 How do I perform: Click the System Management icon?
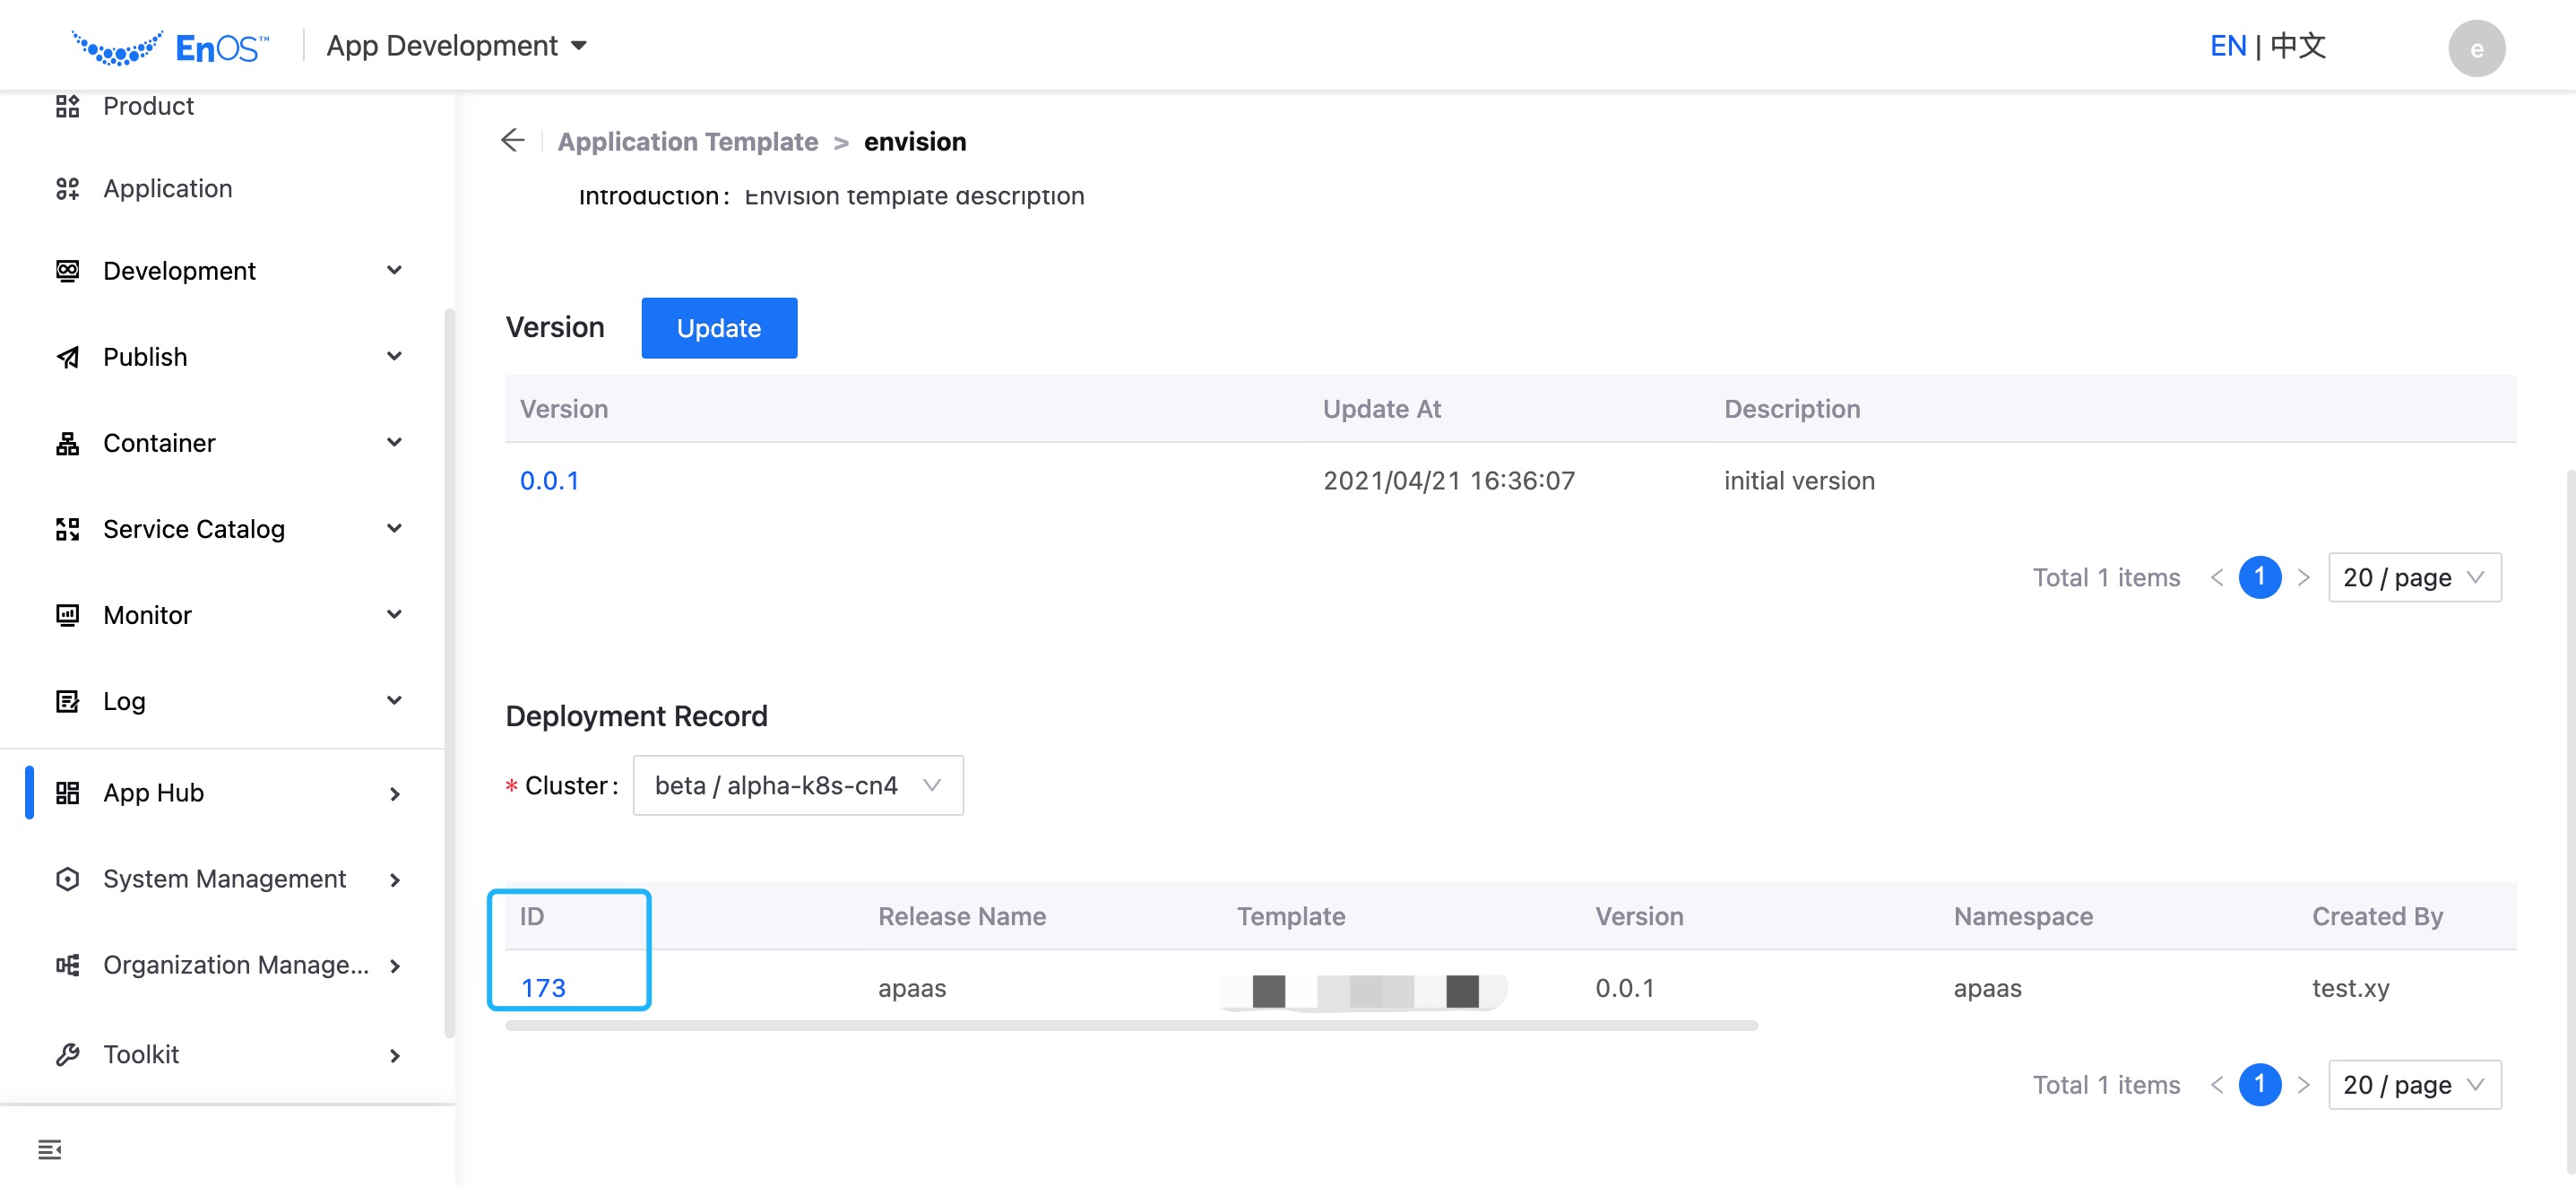coord(67,879)
